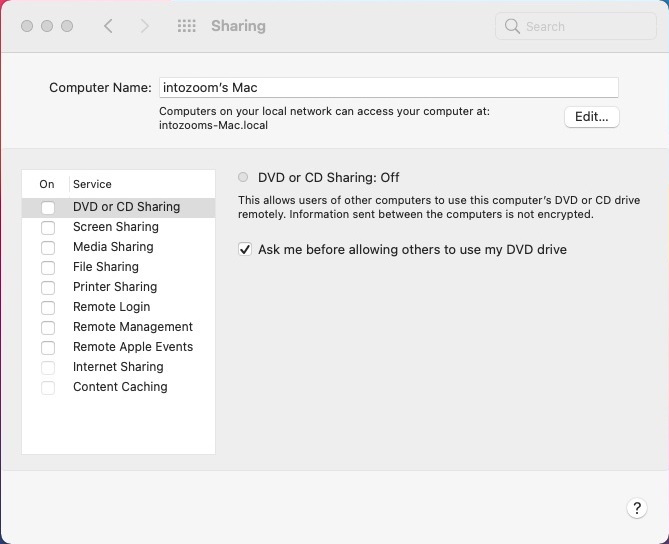This screenshot has width=669, height=544.
Task: Enable the DVD or CD Sharing checkbox
Action: click(x=48, y=207)
